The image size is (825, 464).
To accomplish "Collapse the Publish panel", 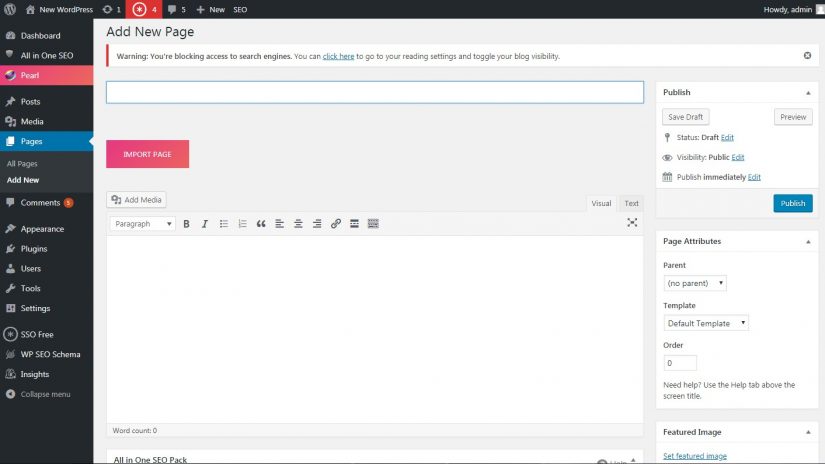I will (x=808, y=93).
